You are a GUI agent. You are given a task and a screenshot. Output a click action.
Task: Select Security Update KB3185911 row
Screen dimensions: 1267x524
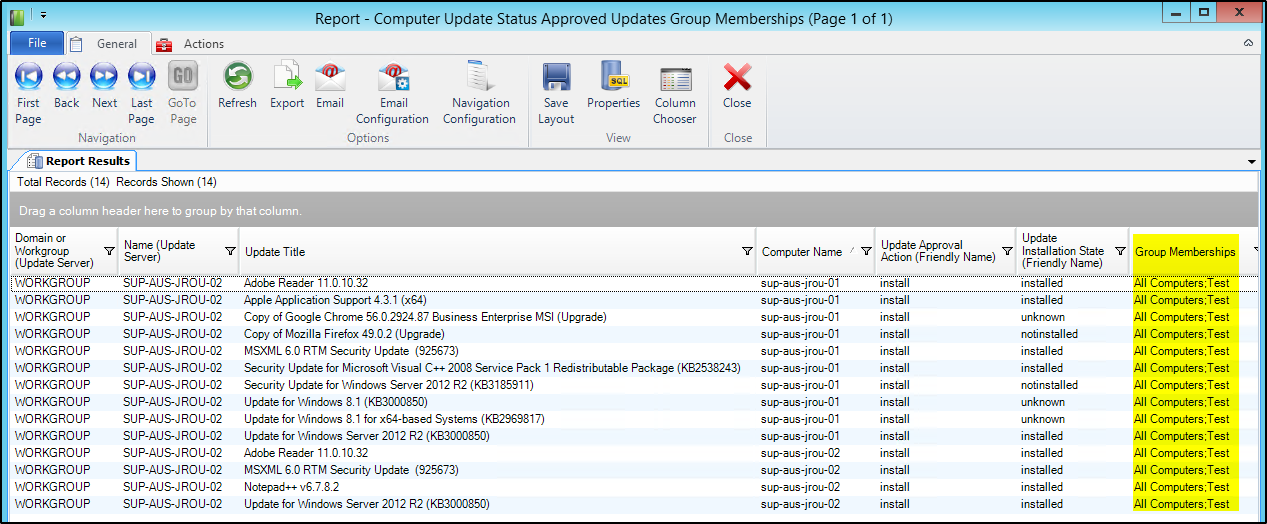[633, 385]
